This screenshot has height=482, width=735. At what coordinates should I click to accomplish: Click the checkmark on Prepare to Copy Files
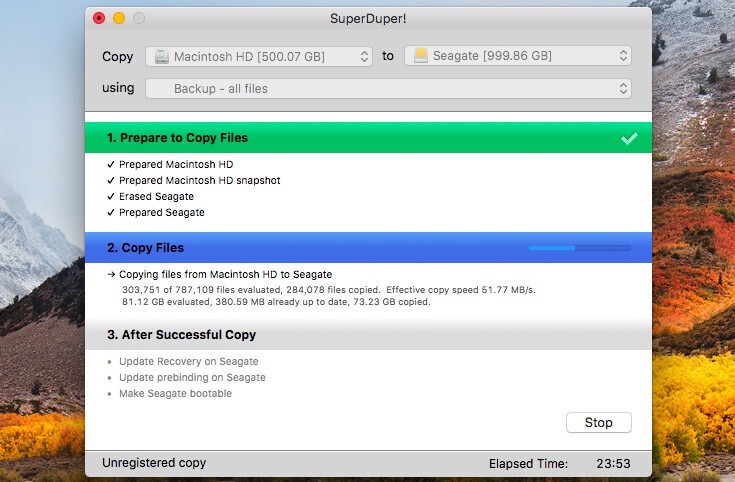(x=629, y=138)
